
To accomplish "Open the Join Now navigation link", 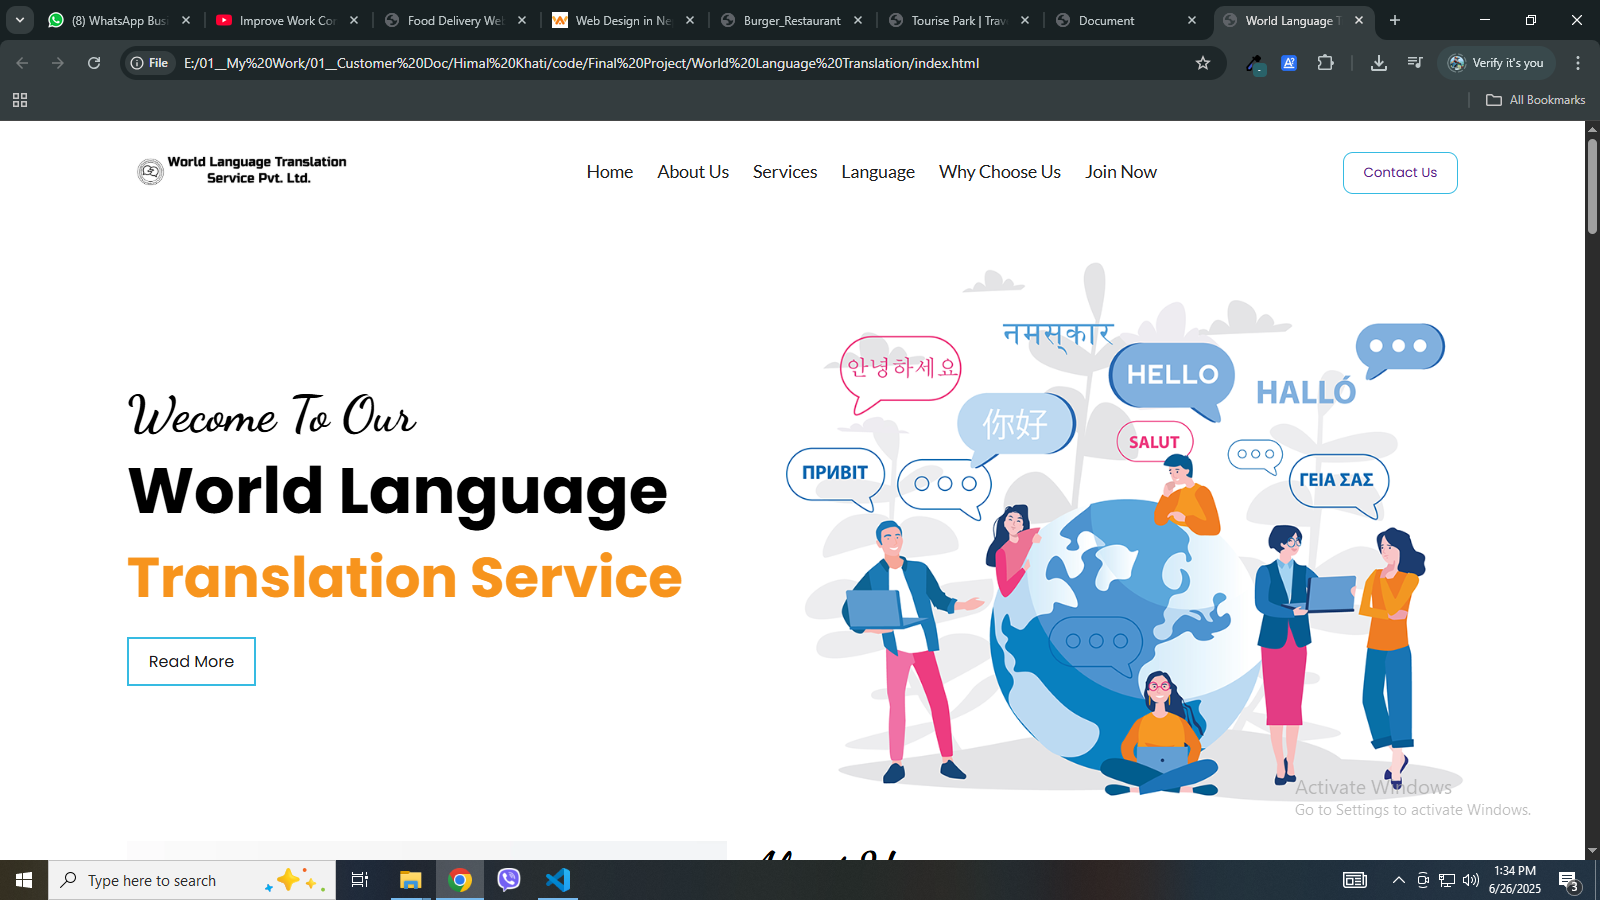I will 1120,172.
